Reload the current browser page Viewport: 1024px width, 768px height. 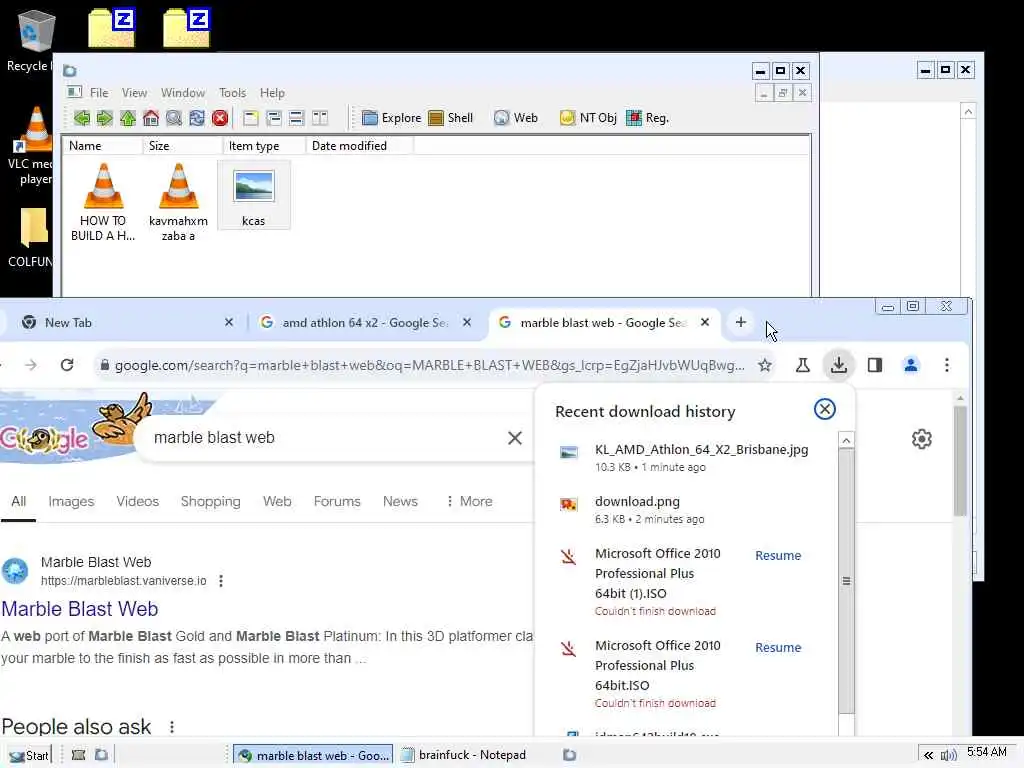pyautogui.click(x=67, y=365)
